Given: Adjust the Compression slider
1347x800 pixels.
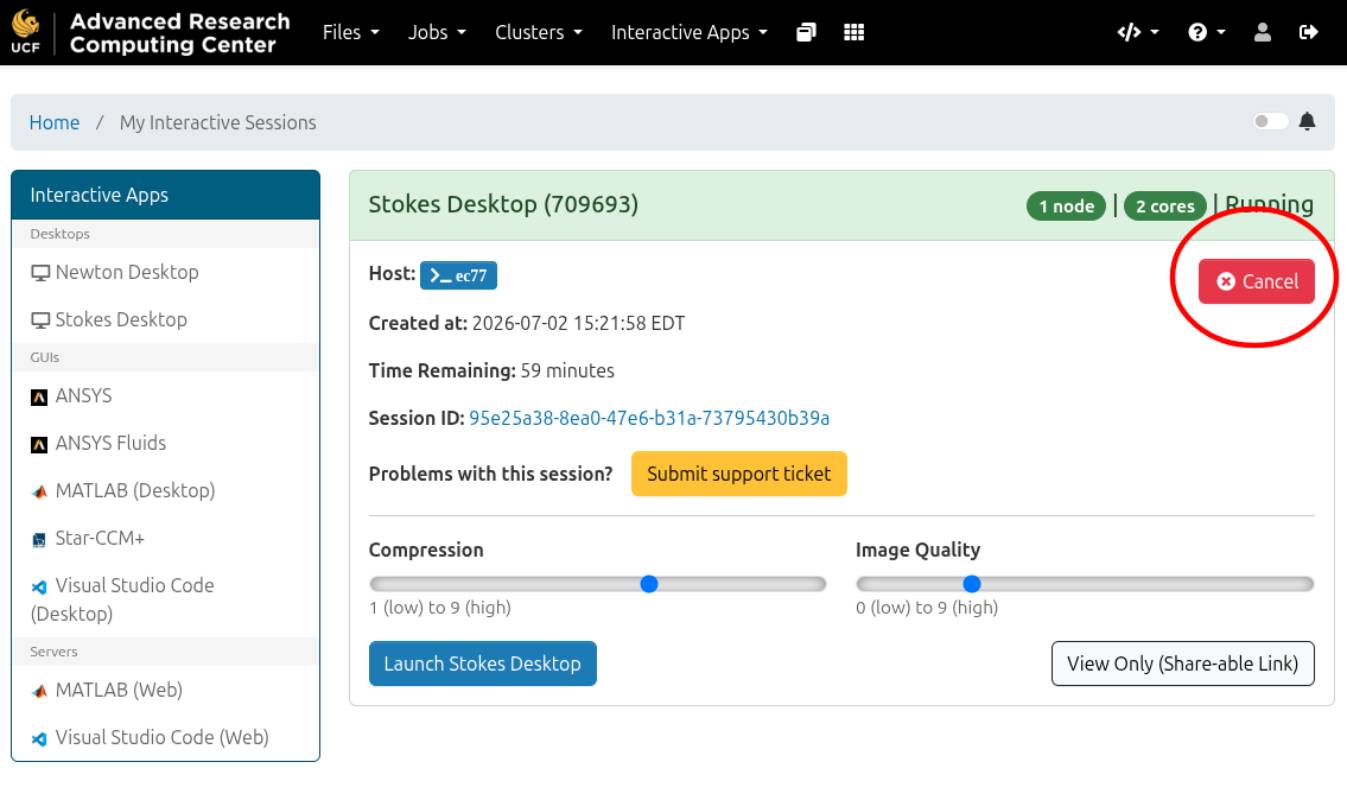Looking at the screenshot, I should pos(598,584).
